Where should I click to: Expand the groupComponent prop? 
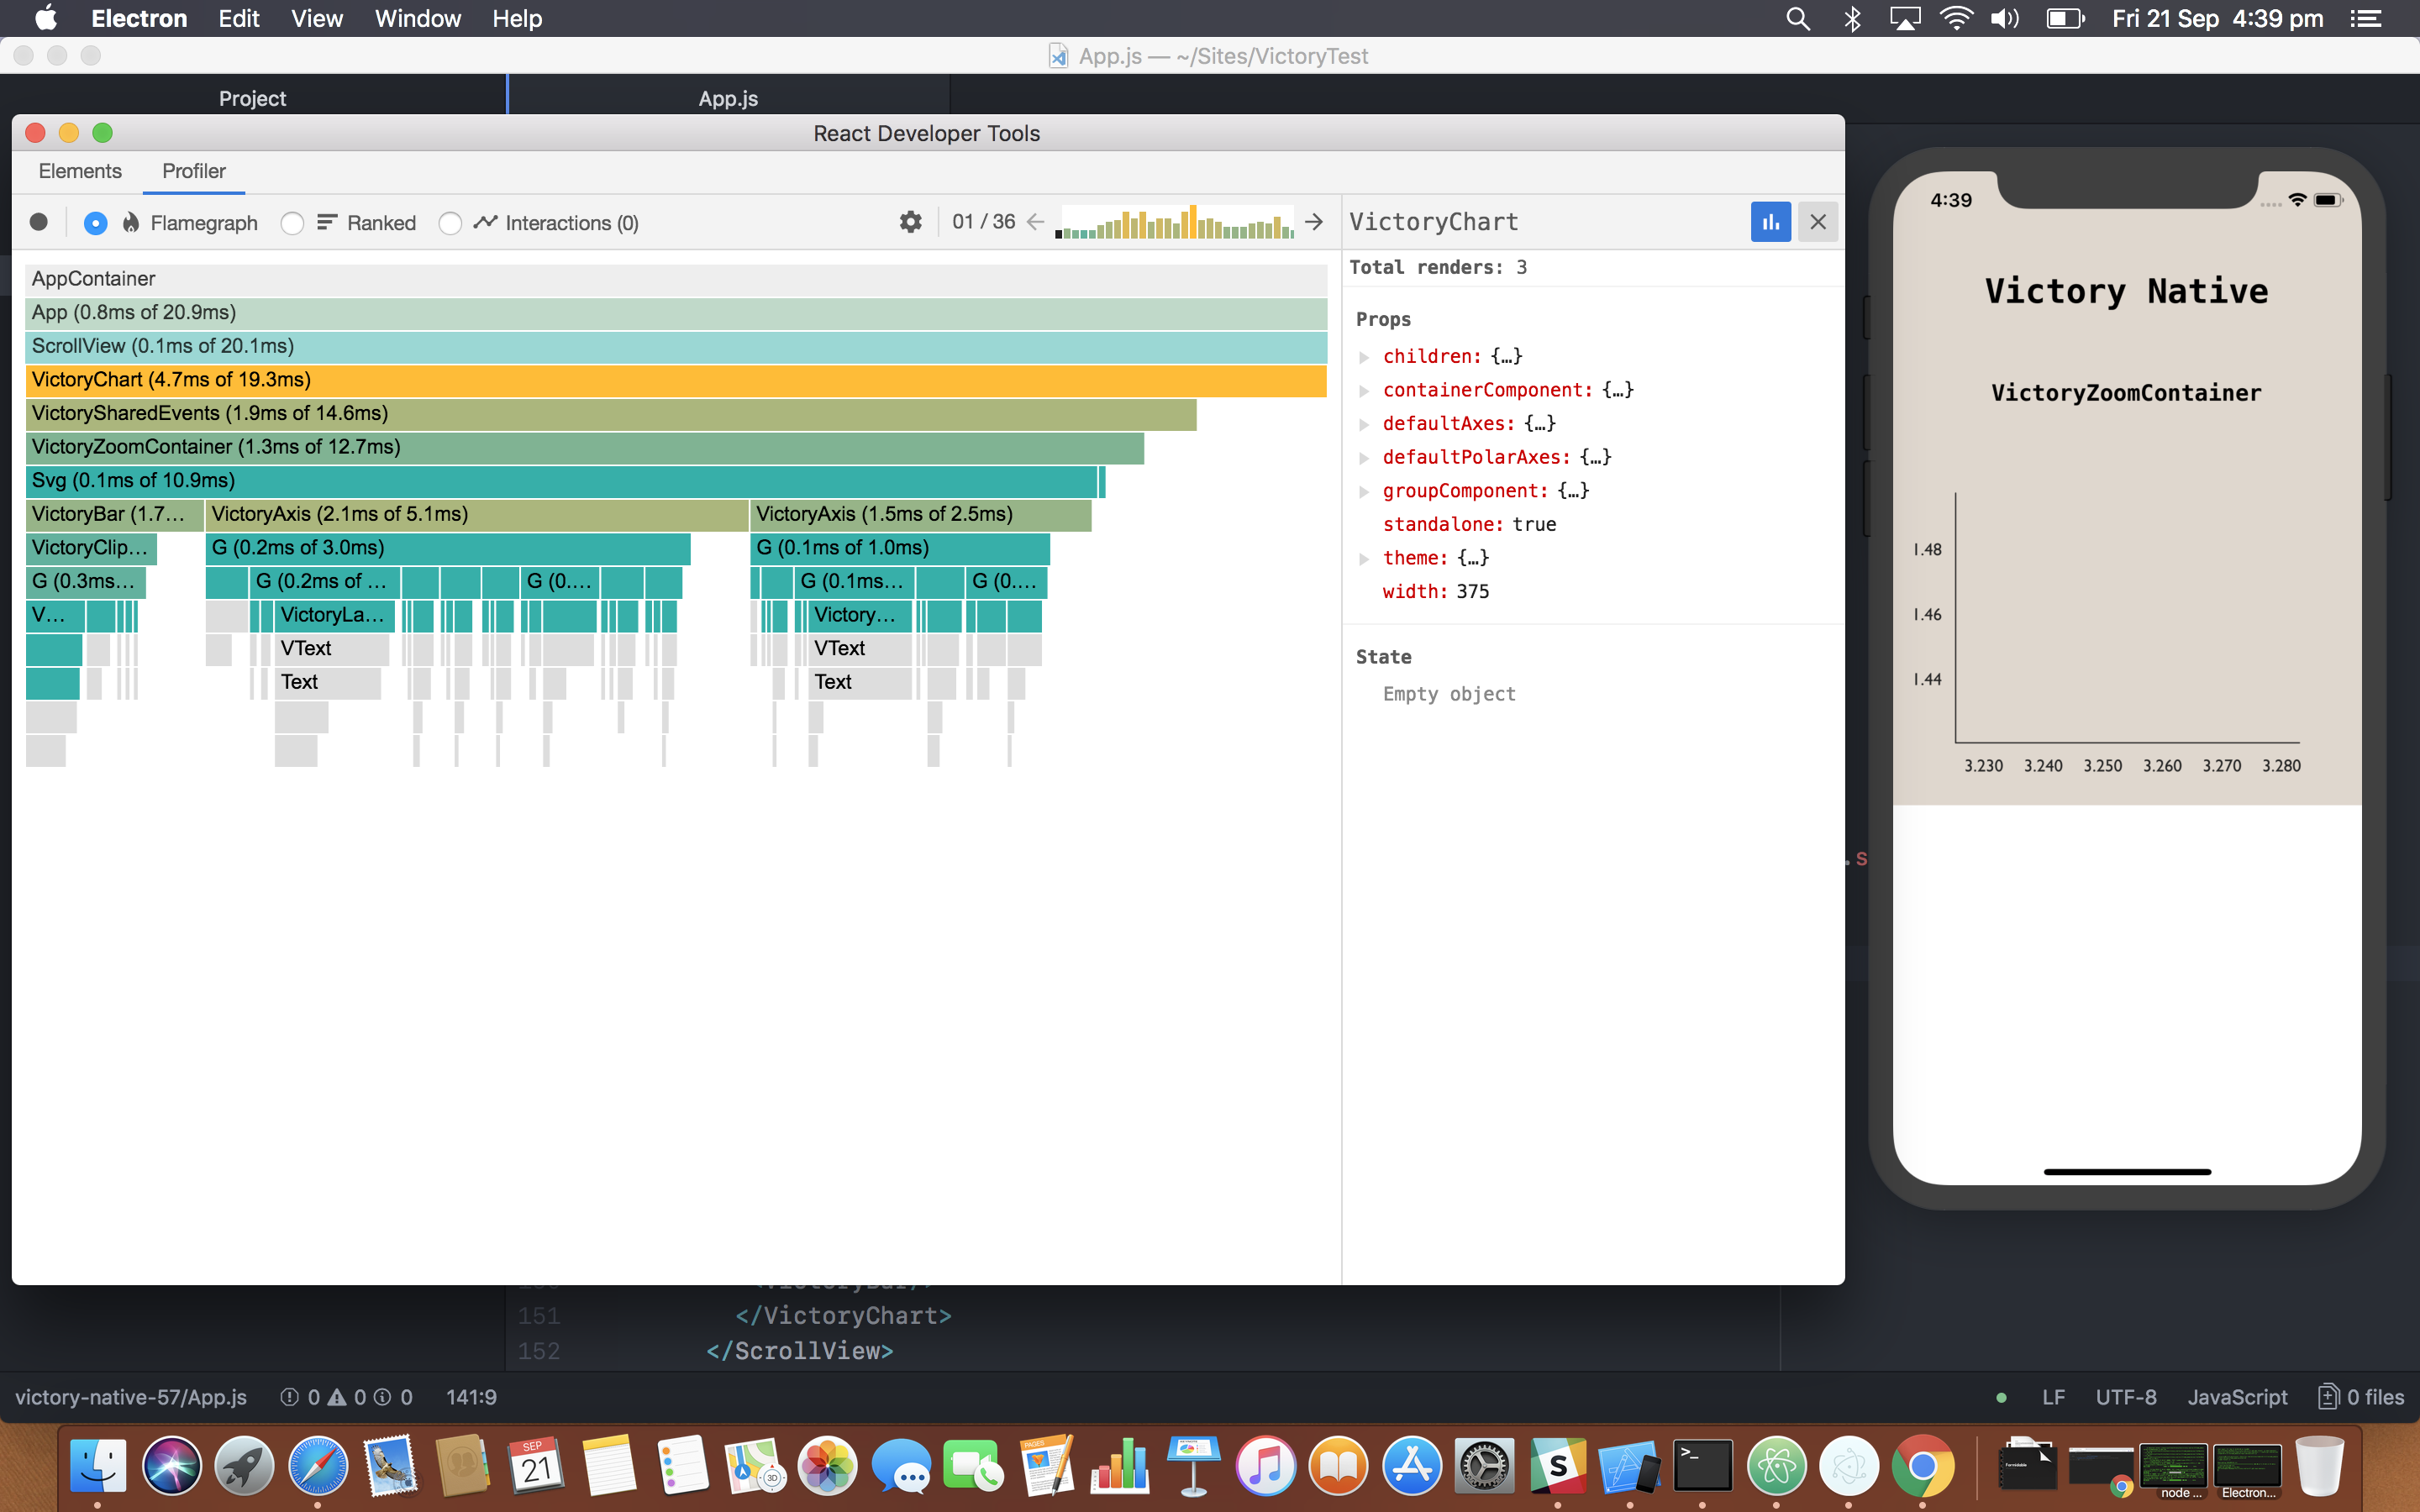tap(1364, 491)
